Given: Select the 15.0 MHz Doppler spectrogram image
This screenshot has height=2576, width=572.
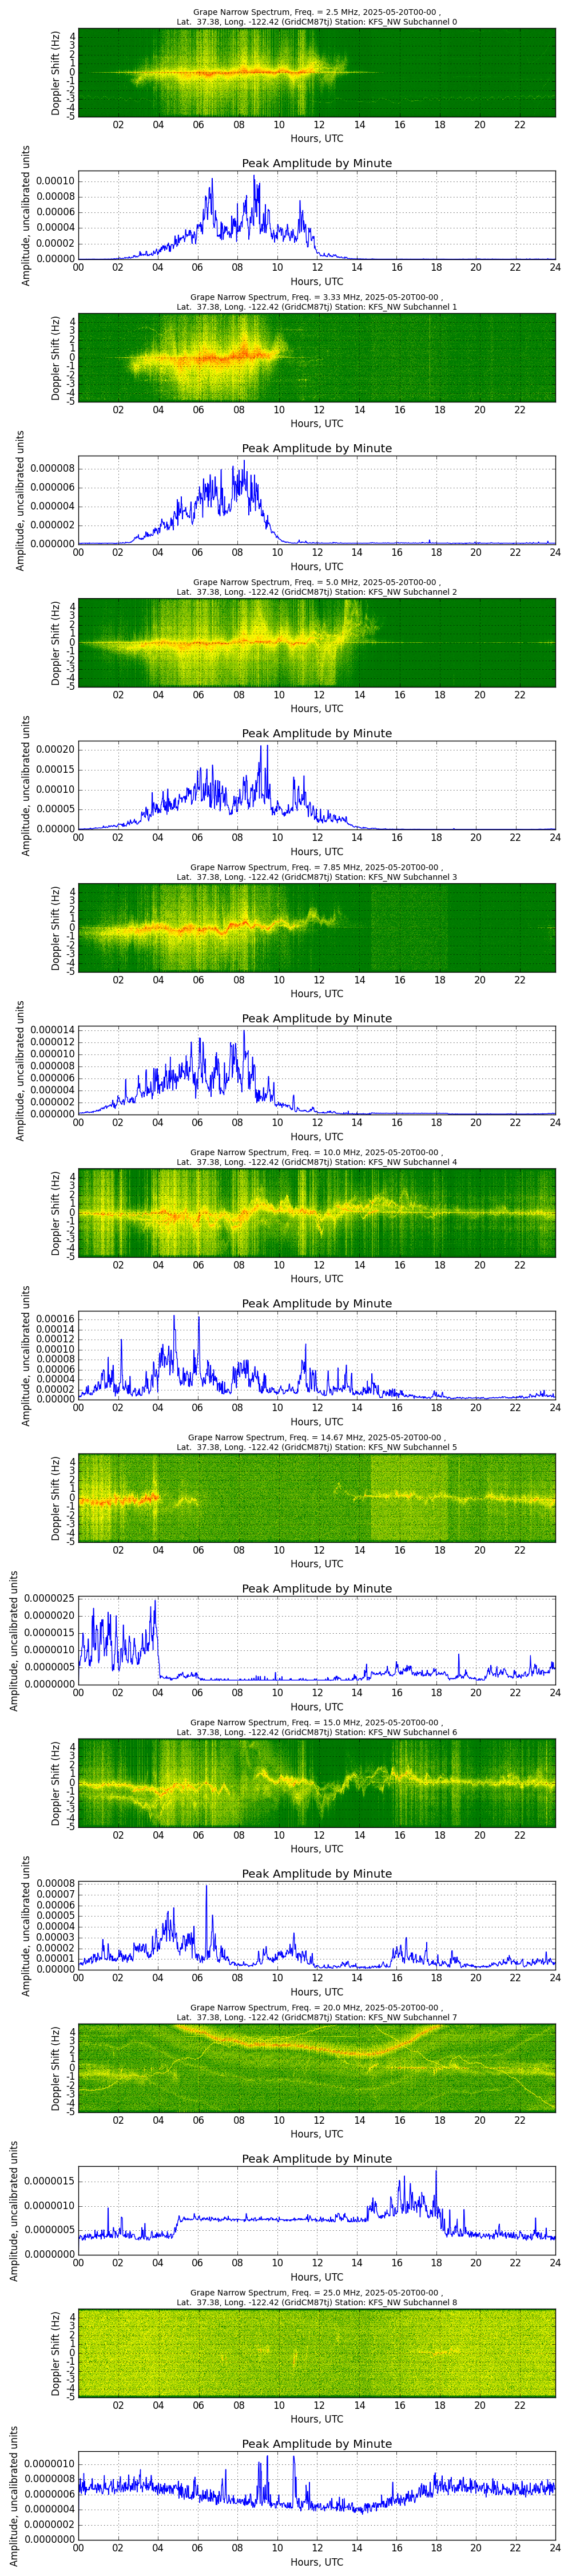Looking at the screenshot, I should pos(316,1782).
